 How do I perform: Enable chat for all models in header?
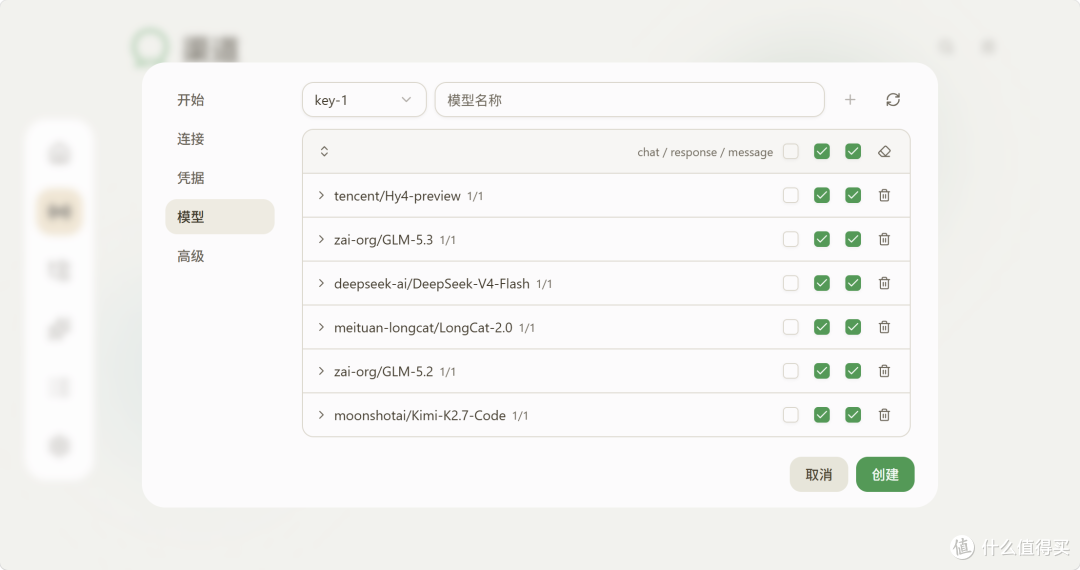(x=791, y=151)
